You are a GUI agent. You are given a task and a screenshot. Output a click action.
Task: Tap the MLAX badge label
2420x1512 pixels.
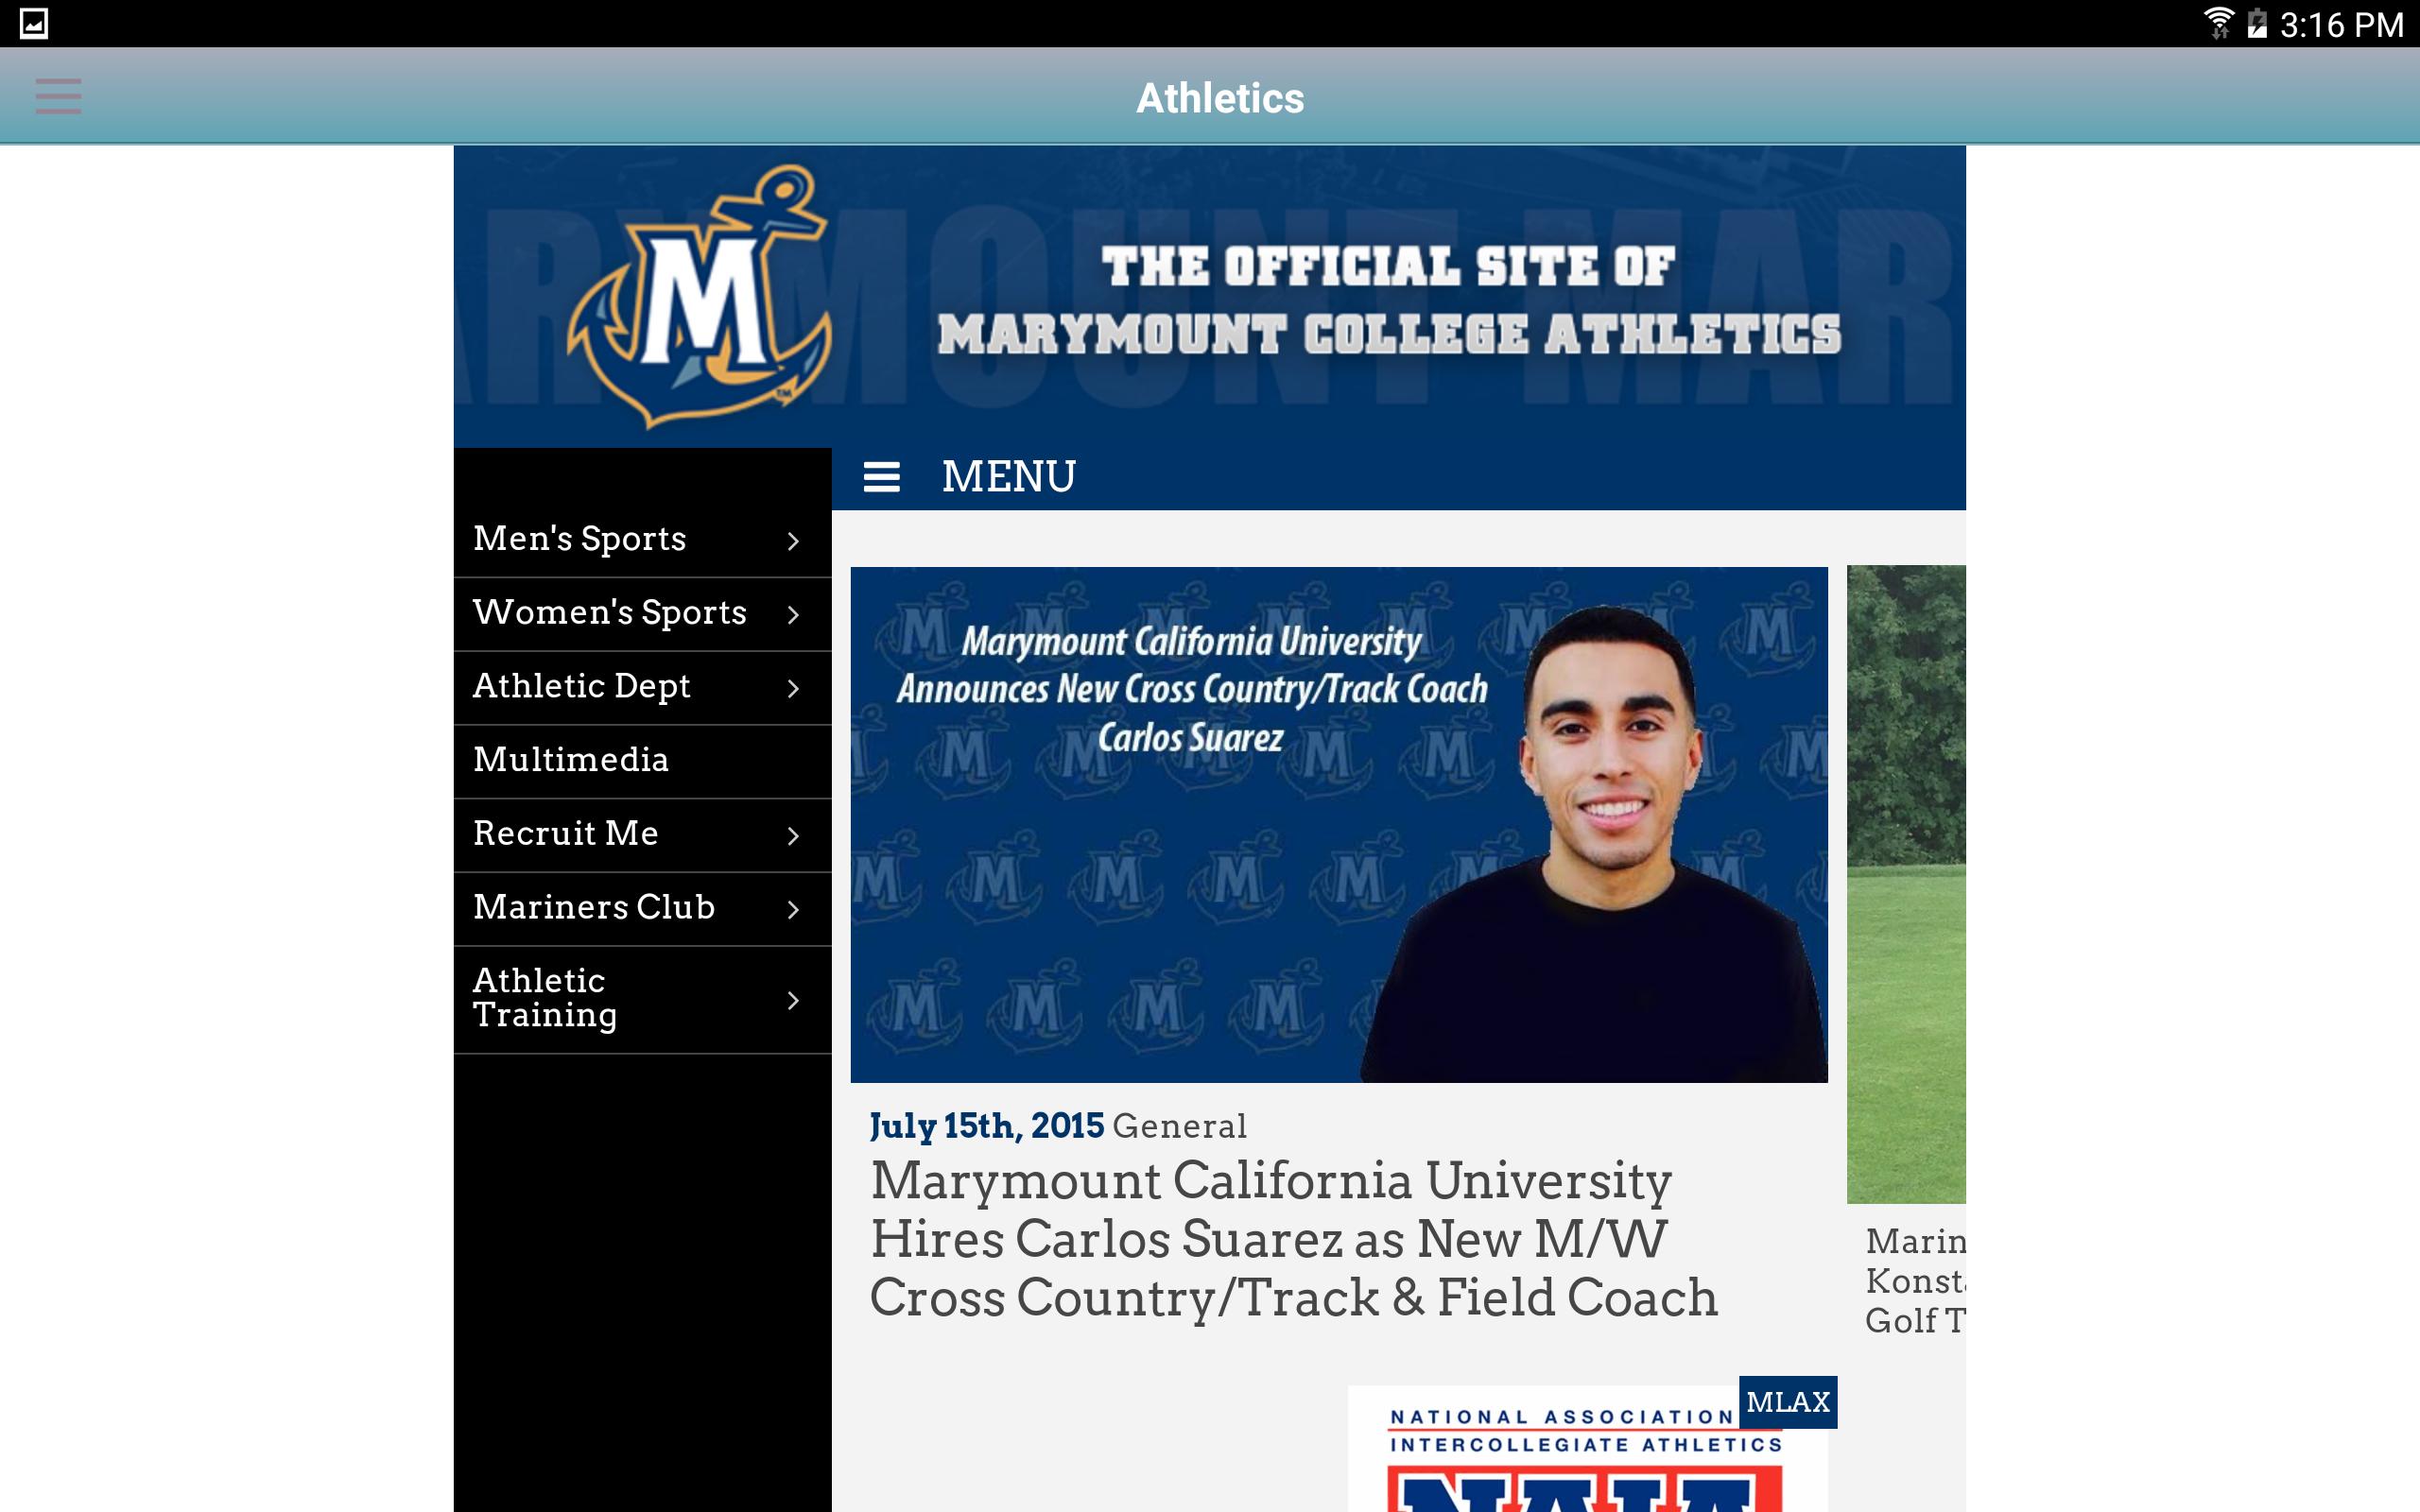(x=1788, y=1402)
